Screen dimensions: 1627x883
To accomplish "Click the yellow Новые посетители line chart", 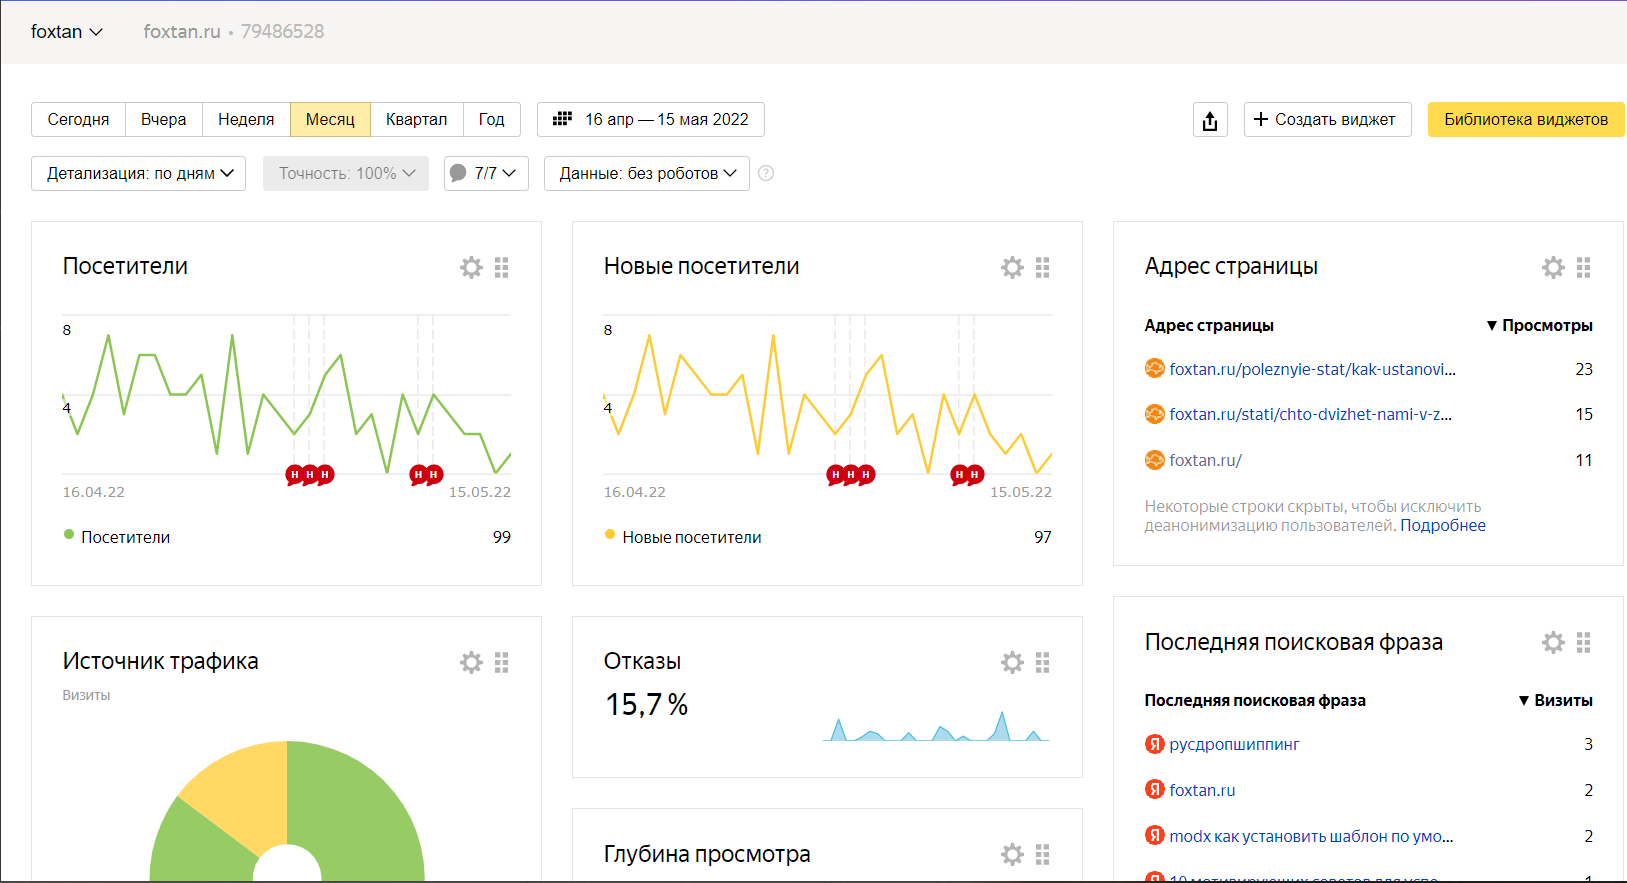I will point(827,403).
